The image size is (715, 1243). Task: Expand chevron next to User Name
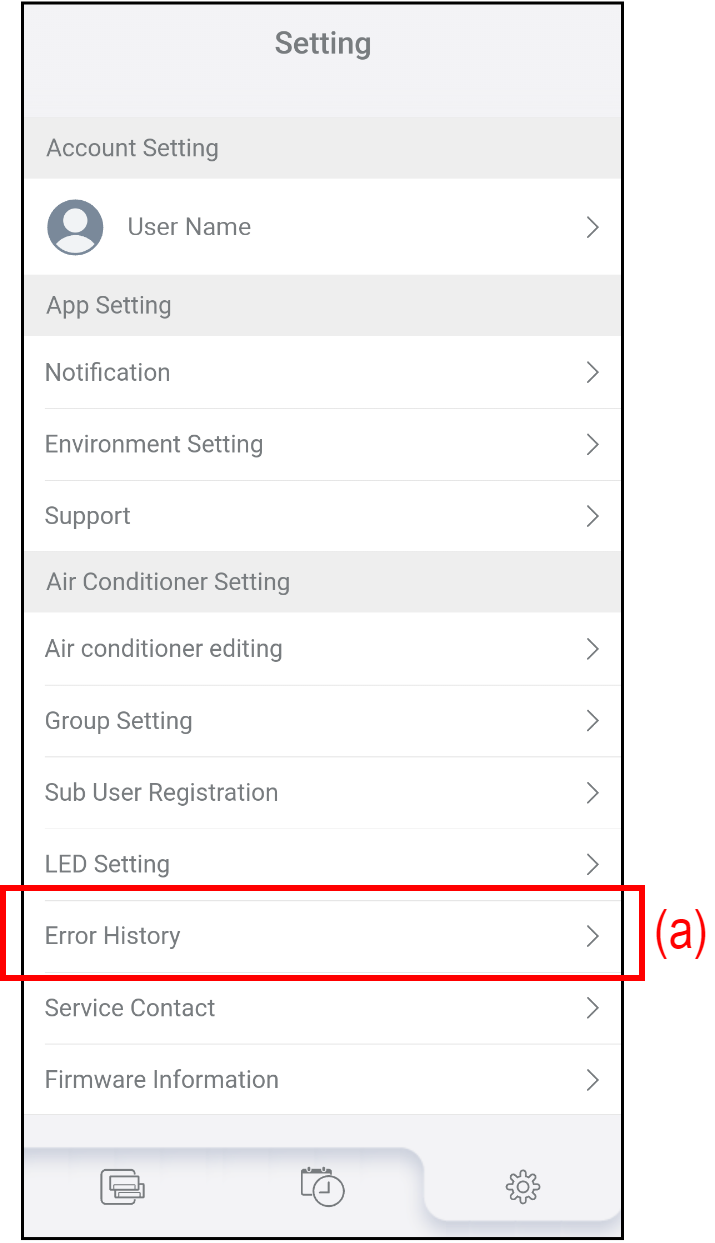(x=592, y=228)
